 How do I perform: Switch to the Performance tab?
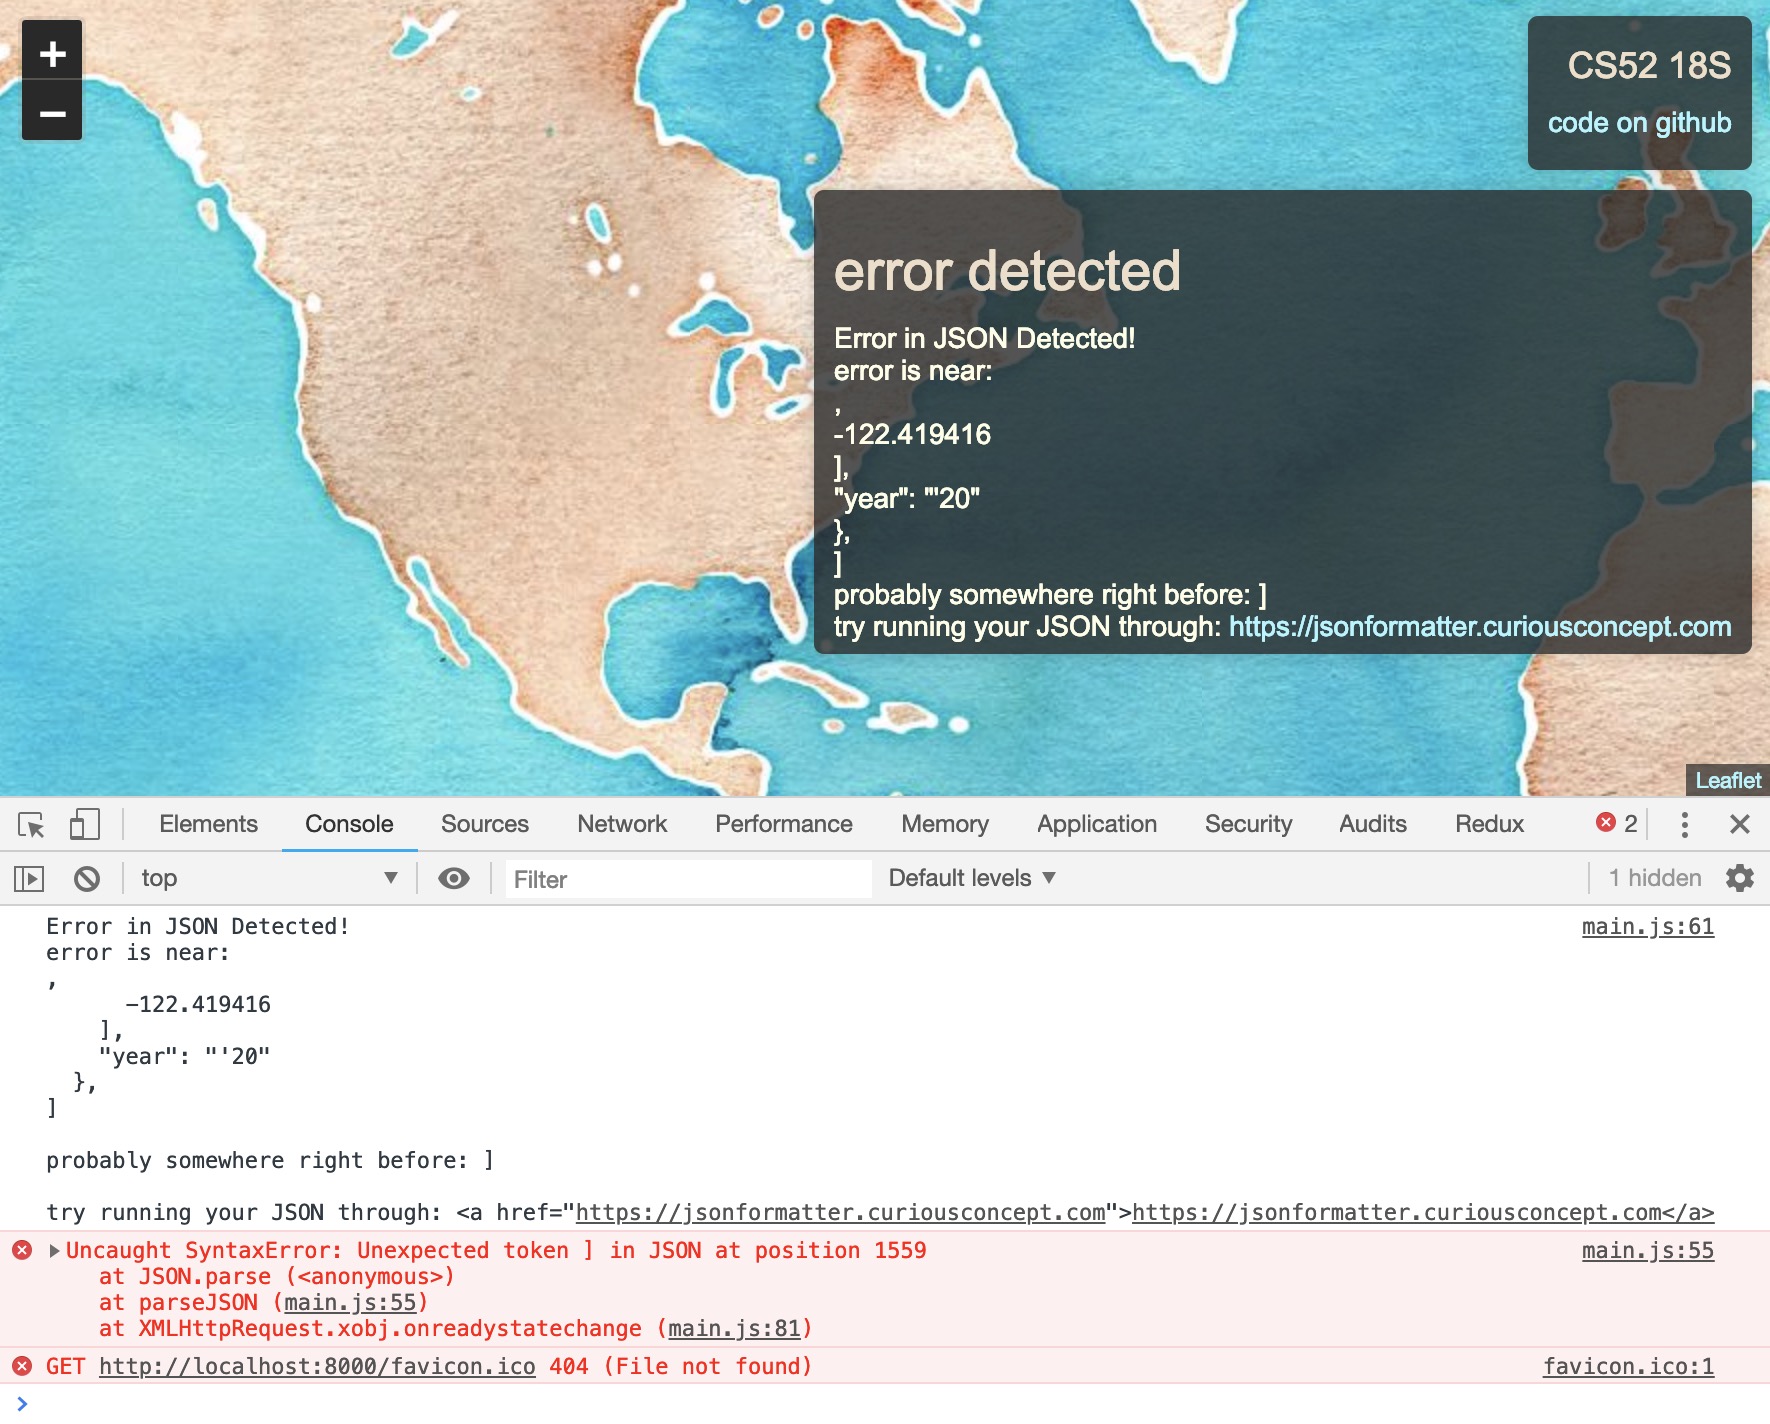tap(784, 824)
